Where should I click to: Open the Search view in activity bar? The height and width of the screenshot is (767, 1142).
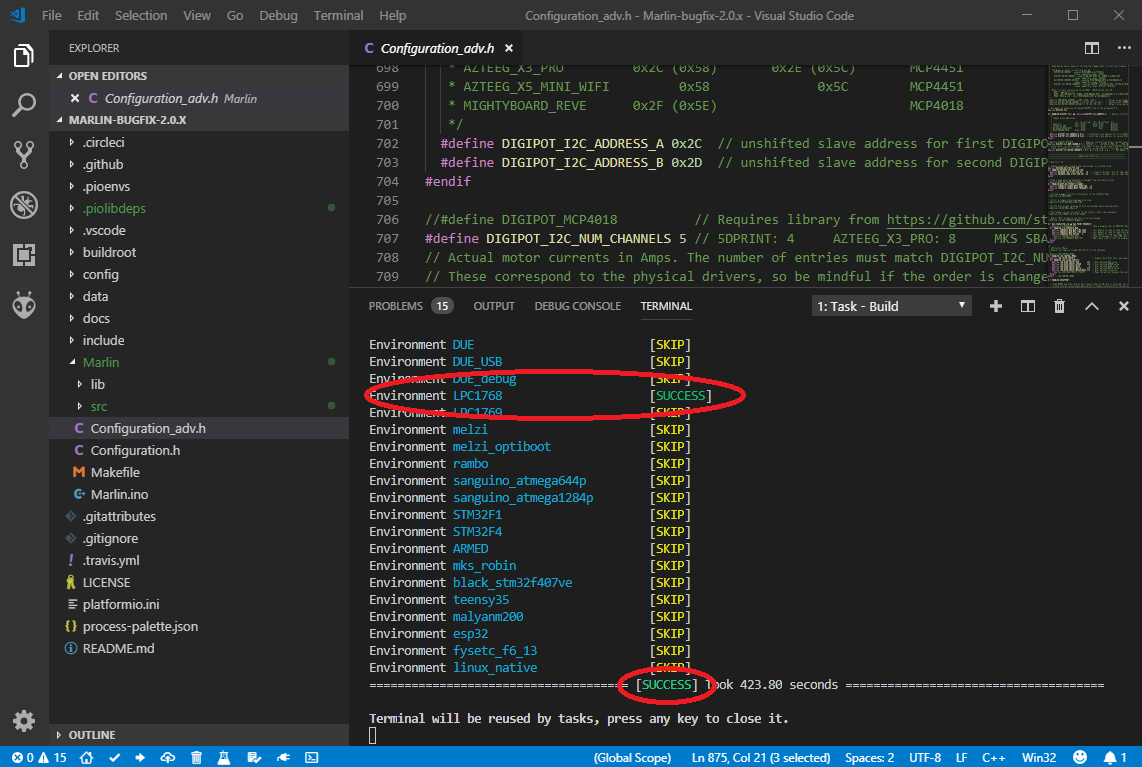tap(23, 105)
